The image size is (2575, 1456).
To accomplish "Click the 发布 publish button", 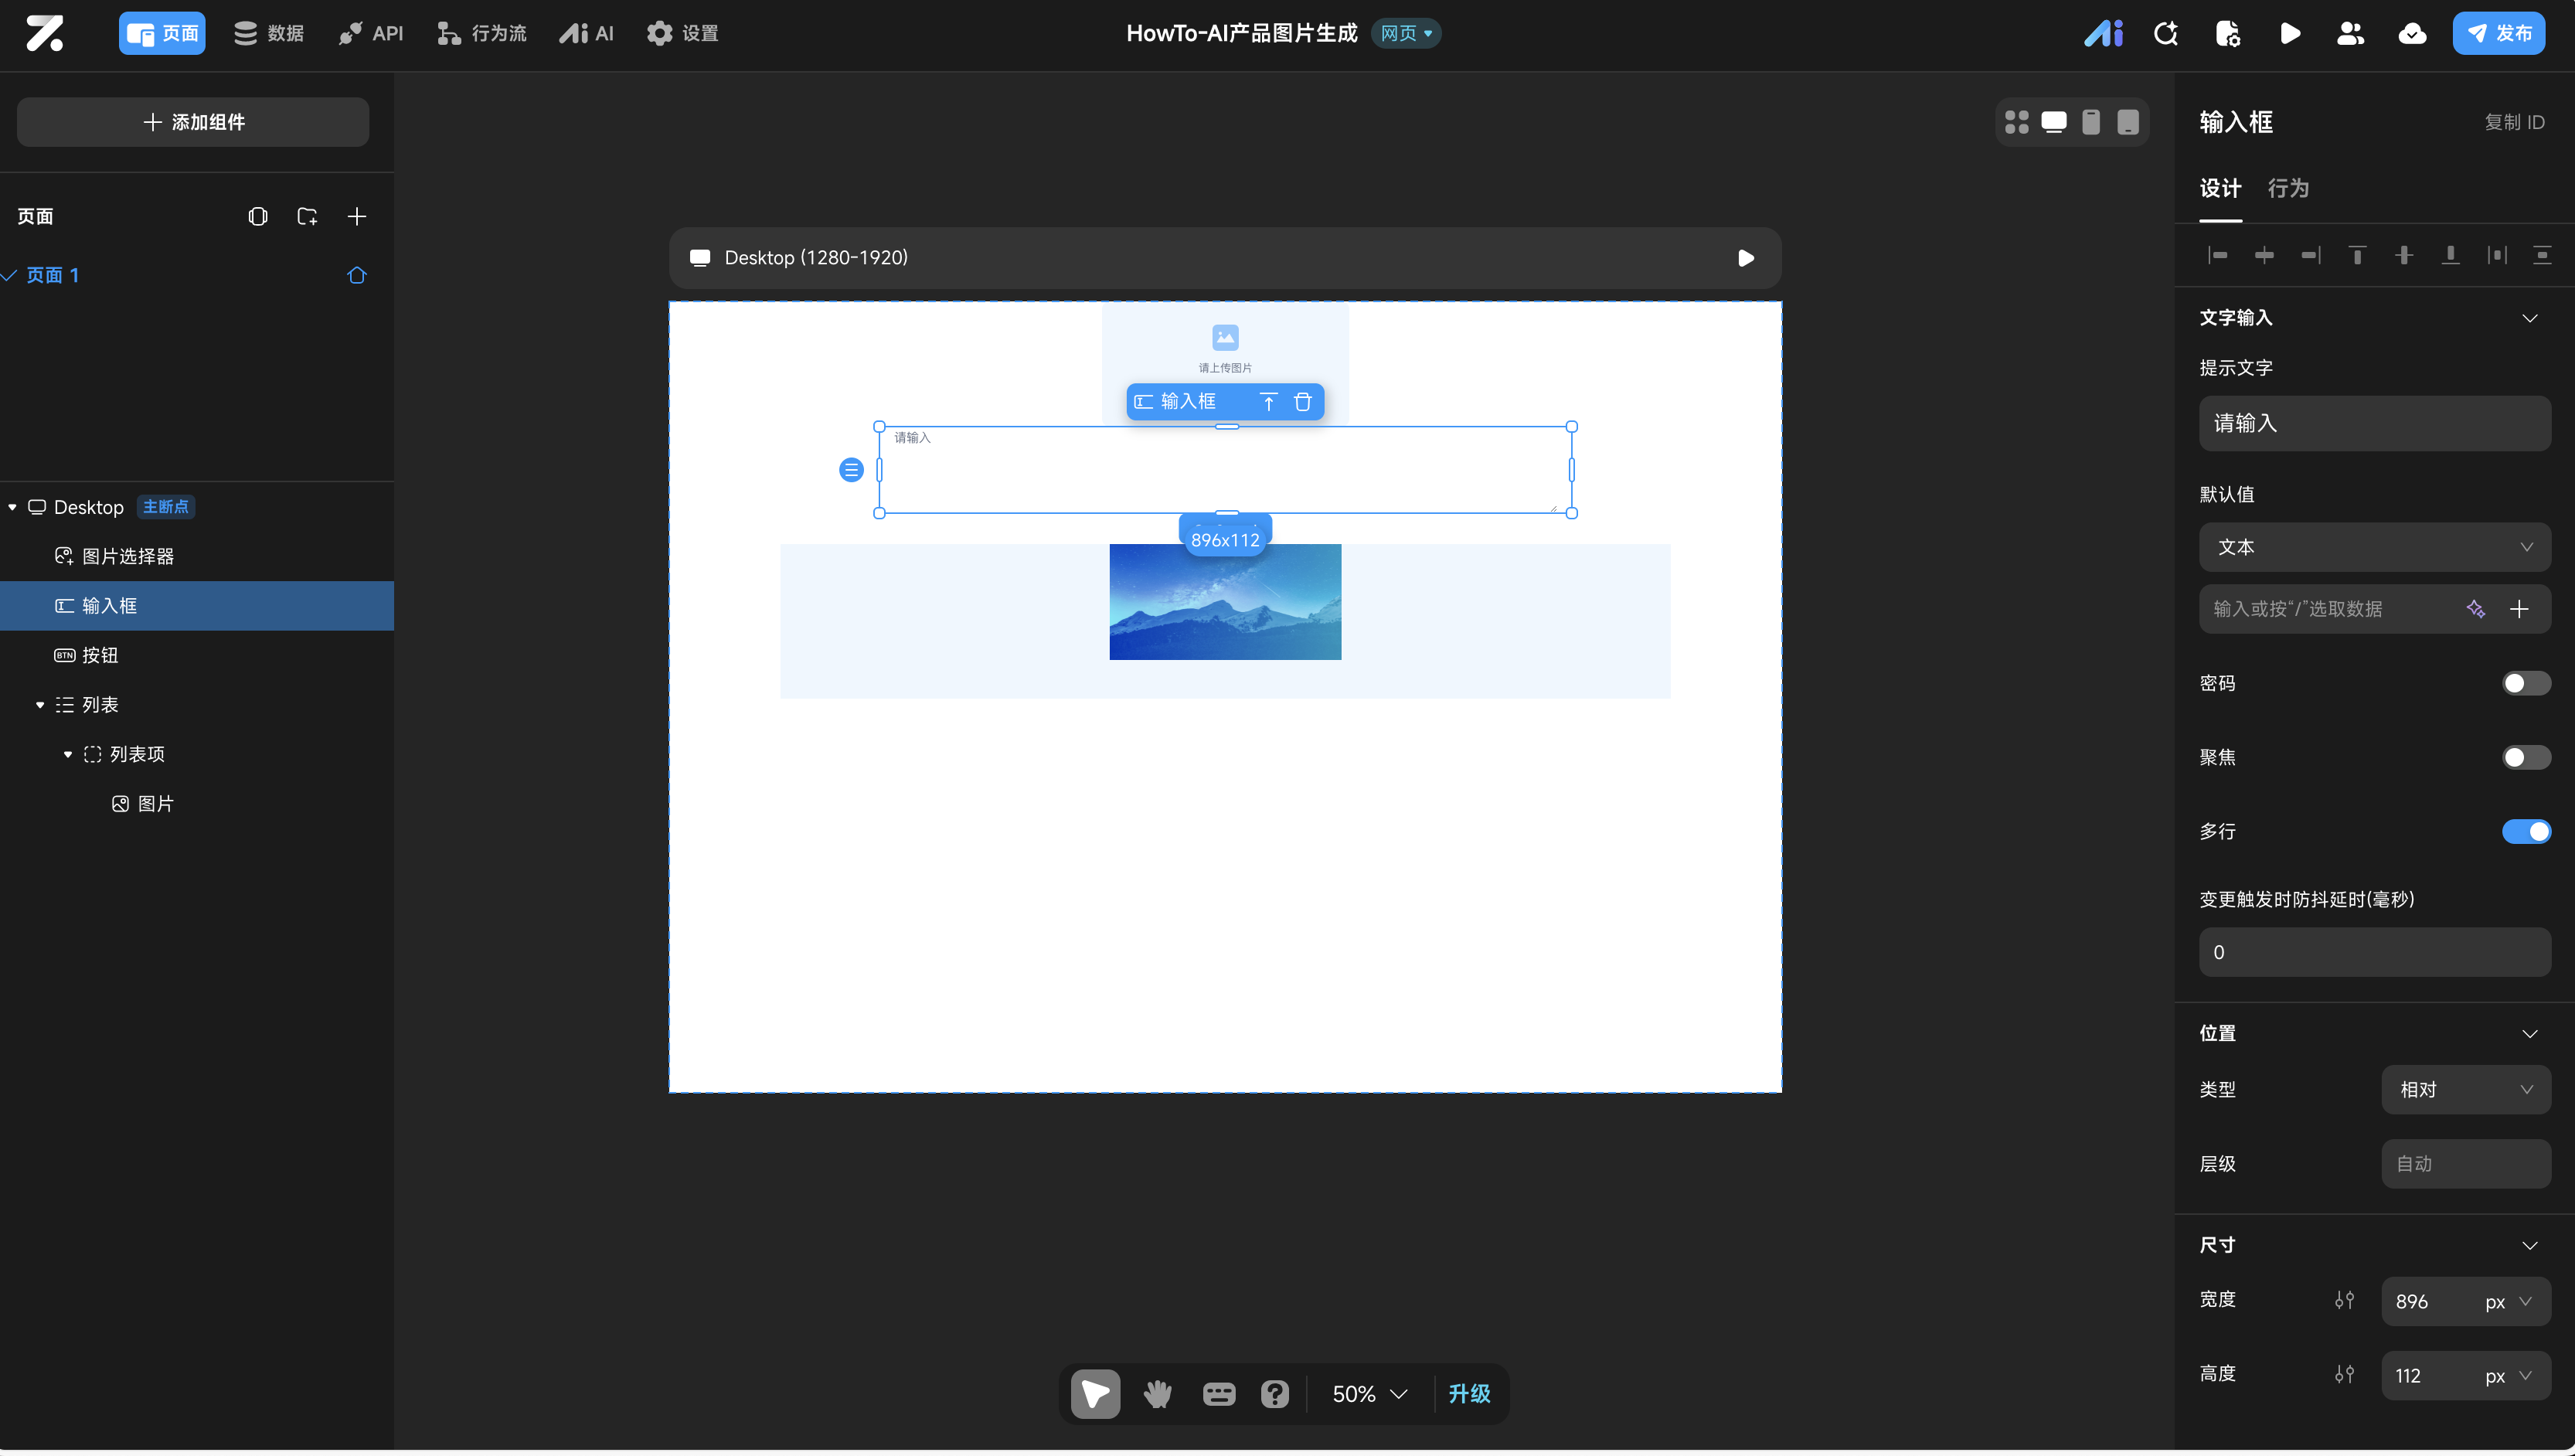I will click(x=2498, y=34).
